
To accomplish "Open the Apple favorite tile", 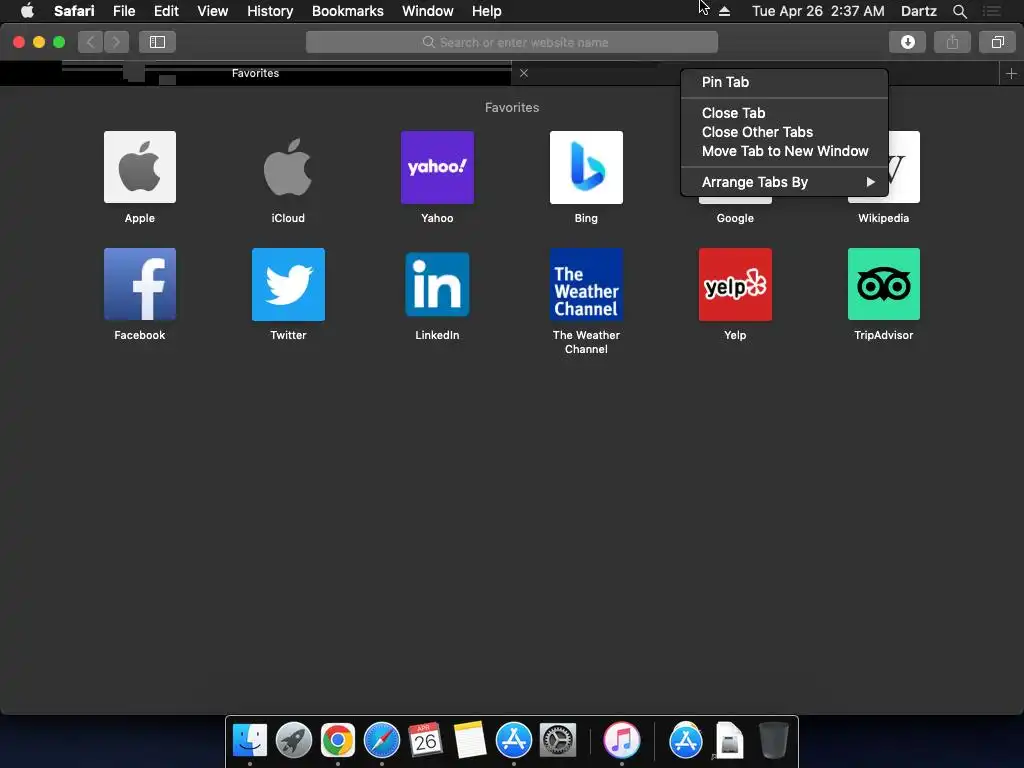I will [140, 167].
